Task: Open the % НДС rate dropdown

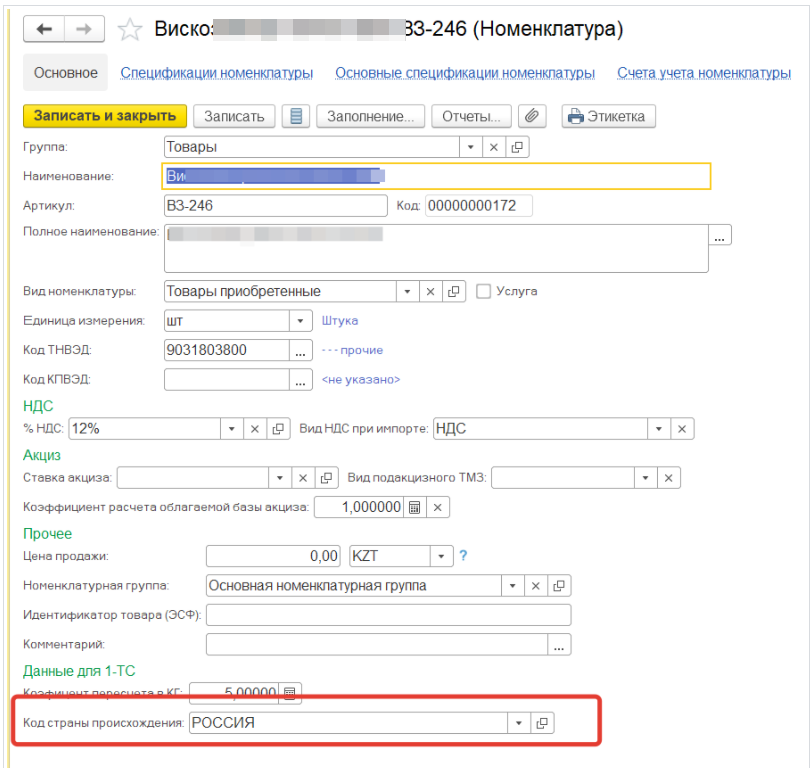Action: click(x=231, y=429)
